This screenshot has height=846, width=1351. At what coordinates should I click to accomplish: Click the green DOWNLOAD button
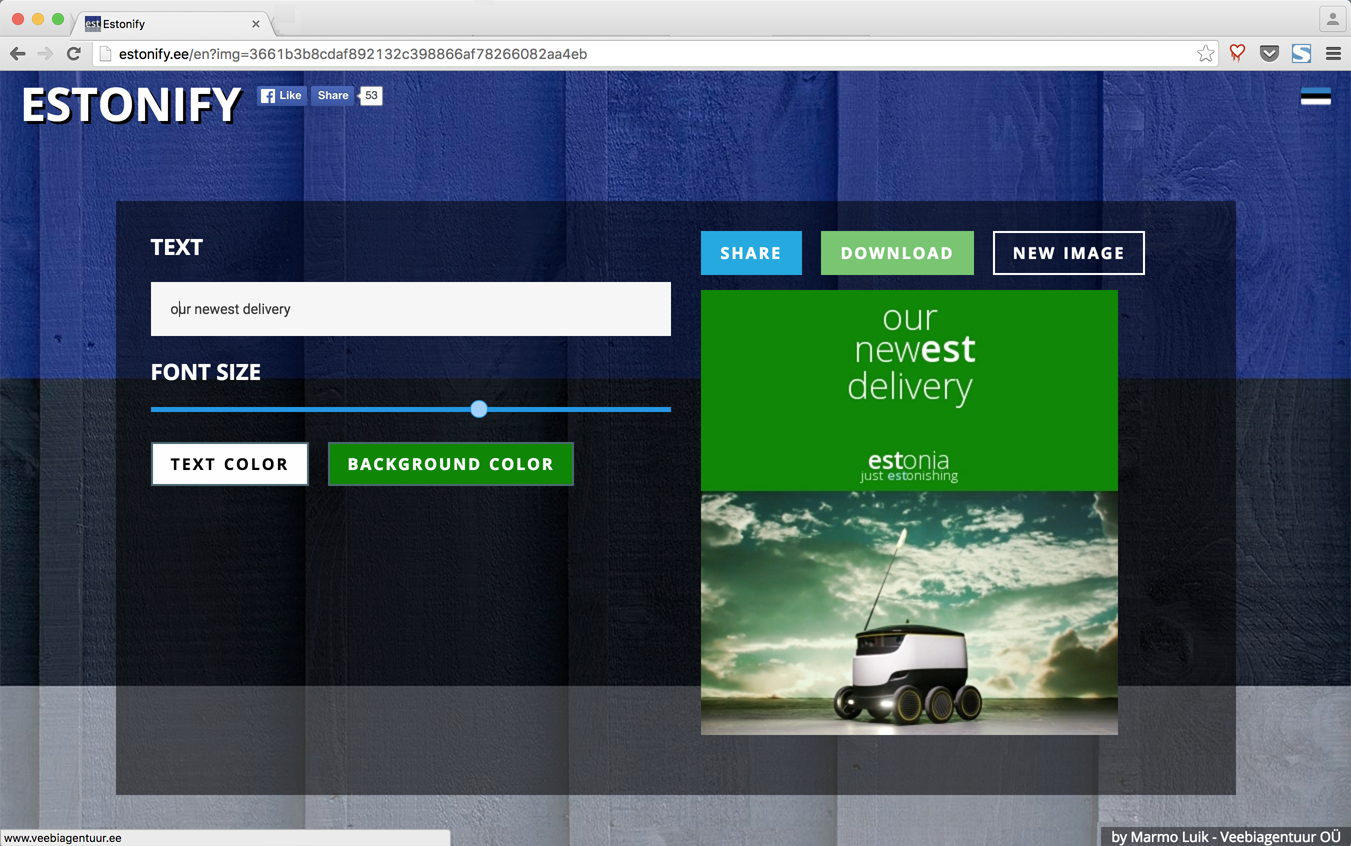(897, 253)
